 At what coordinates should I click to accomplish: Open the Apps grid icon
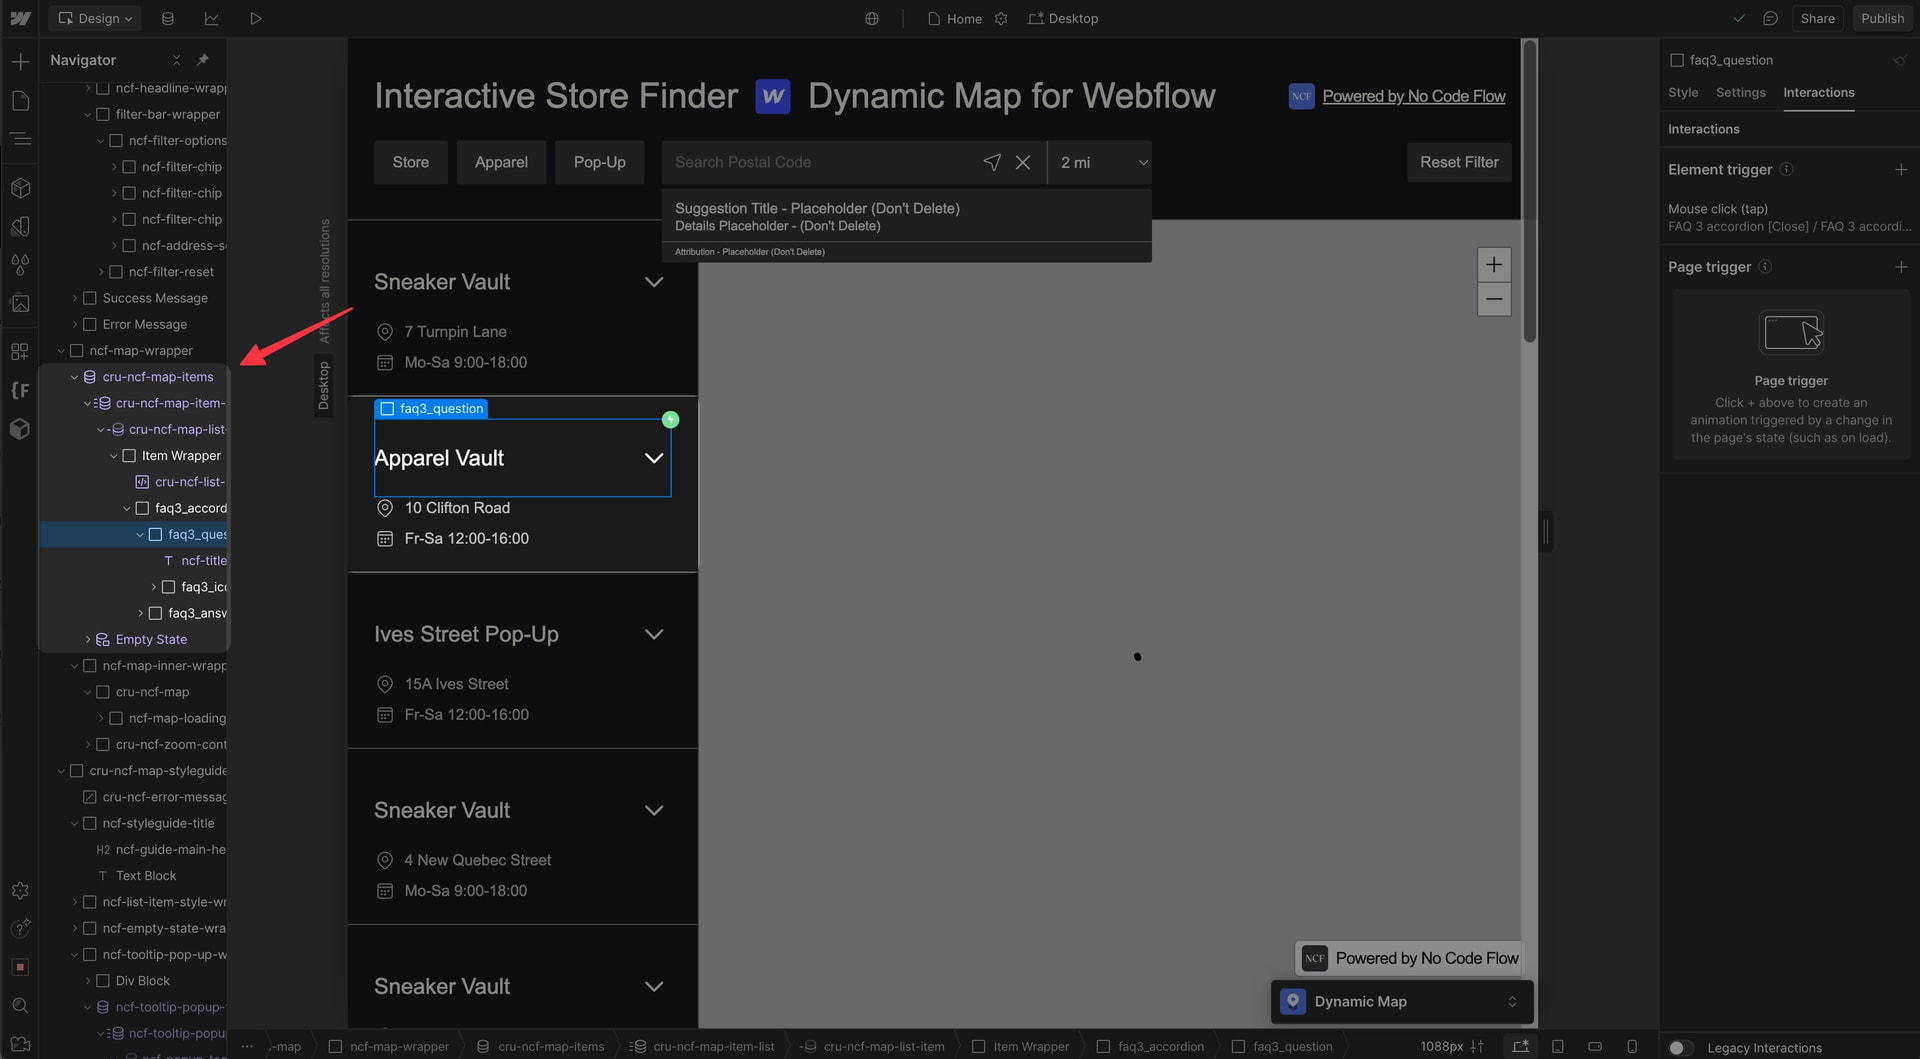pyautogui.click(x=20, y=352)
